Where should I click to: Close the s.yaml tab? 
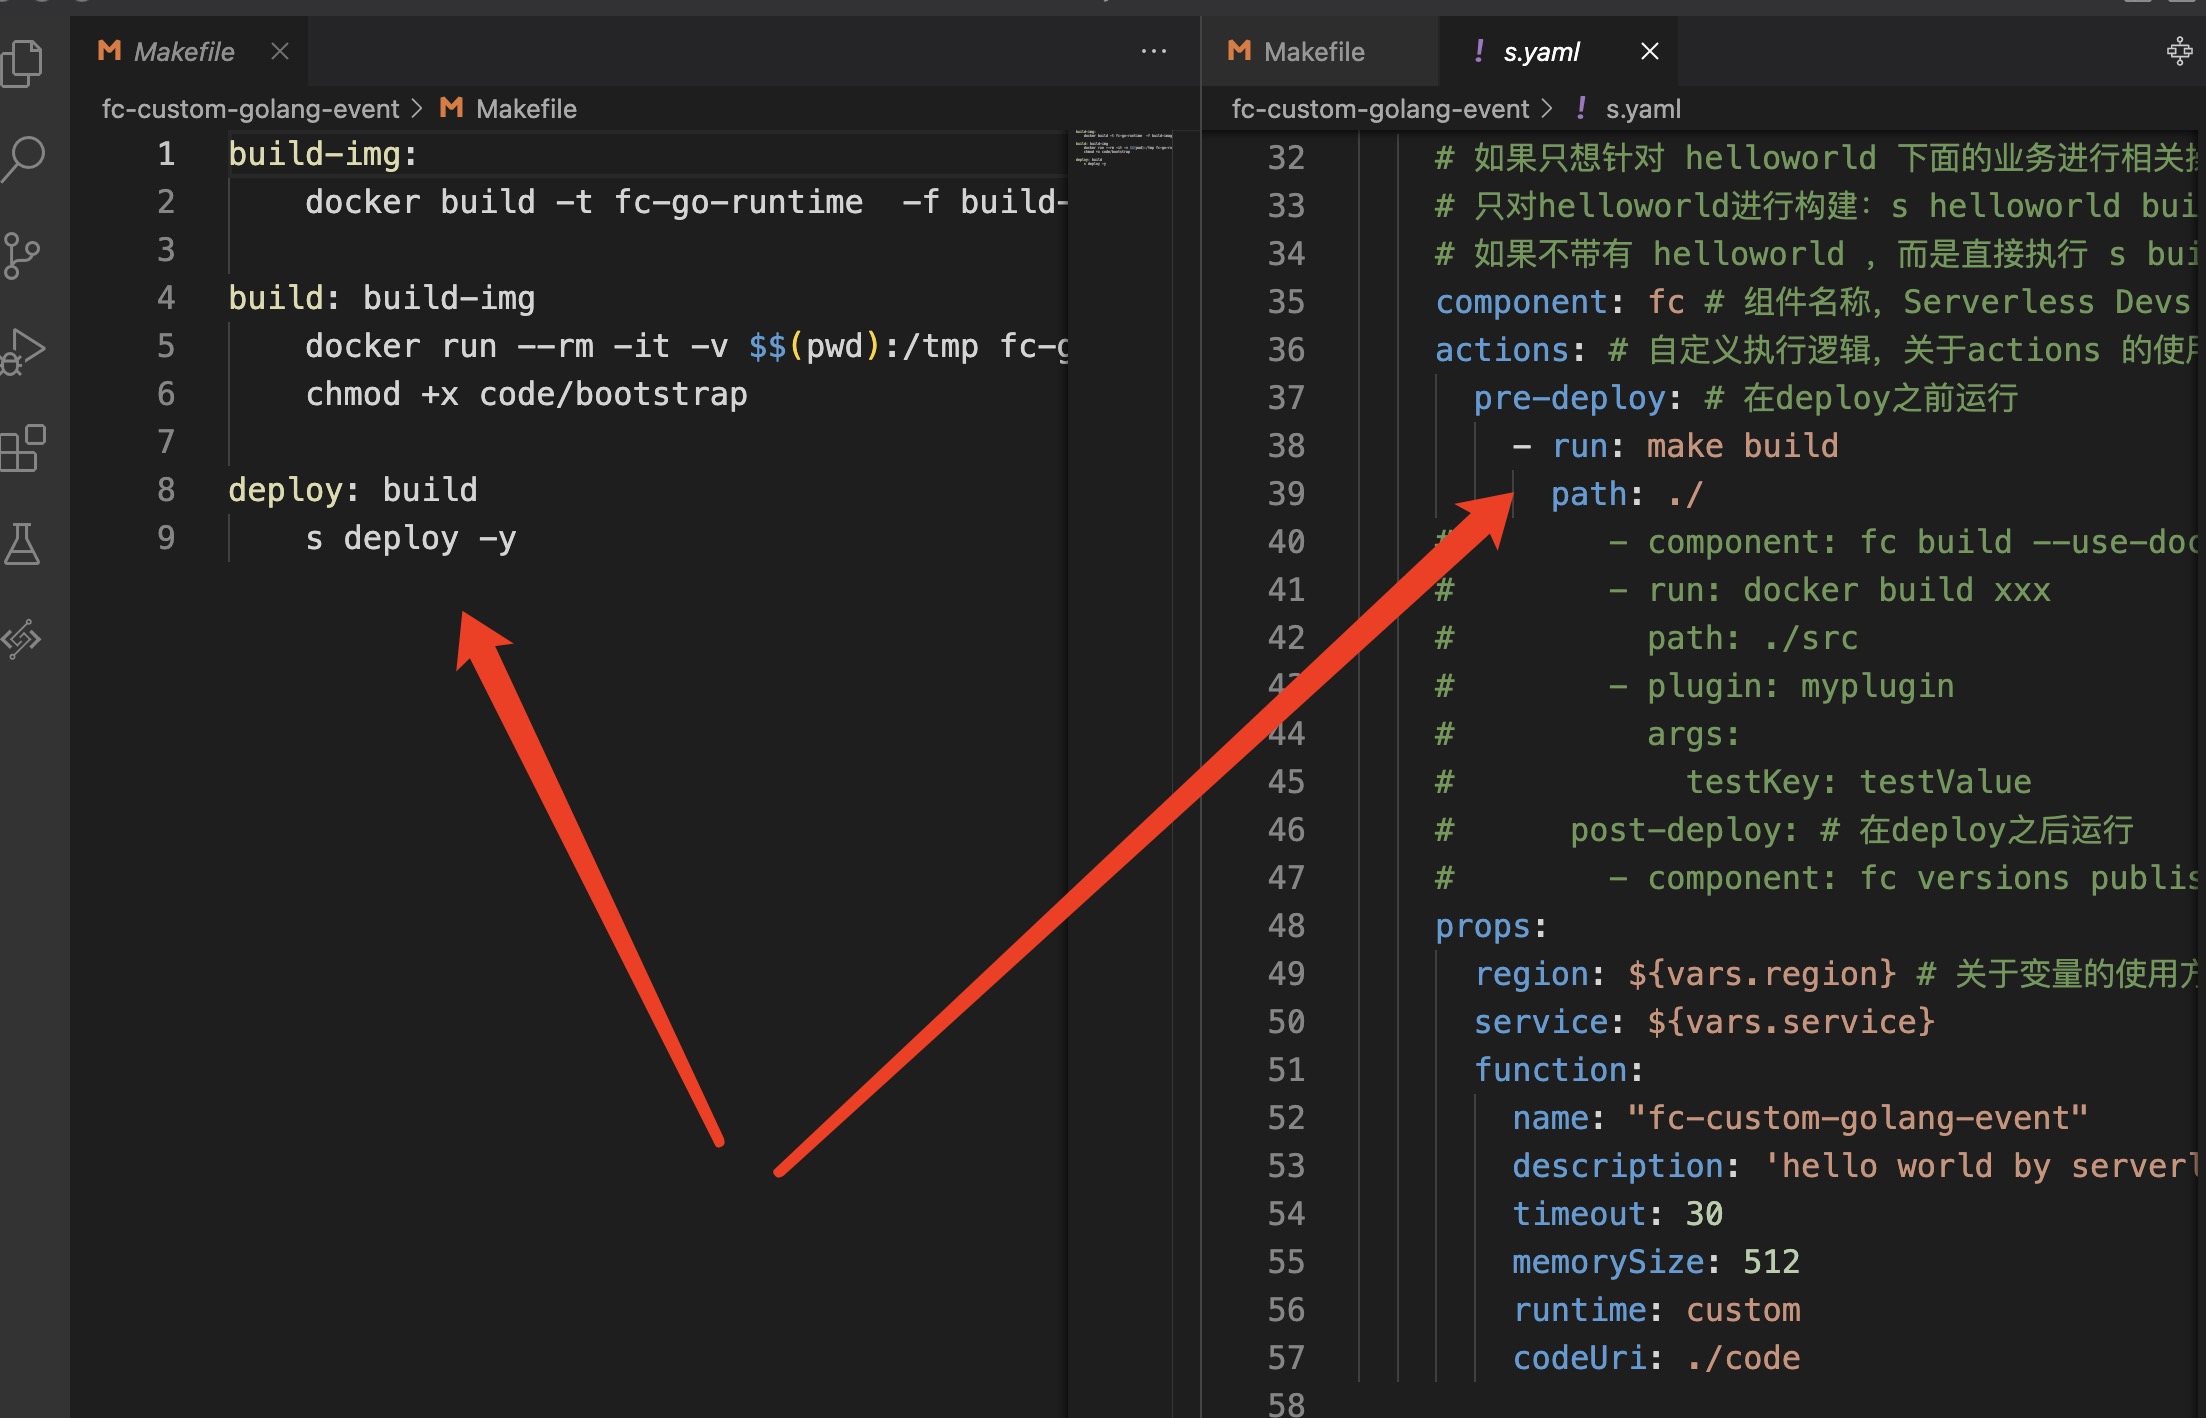tap(1650, 51)
